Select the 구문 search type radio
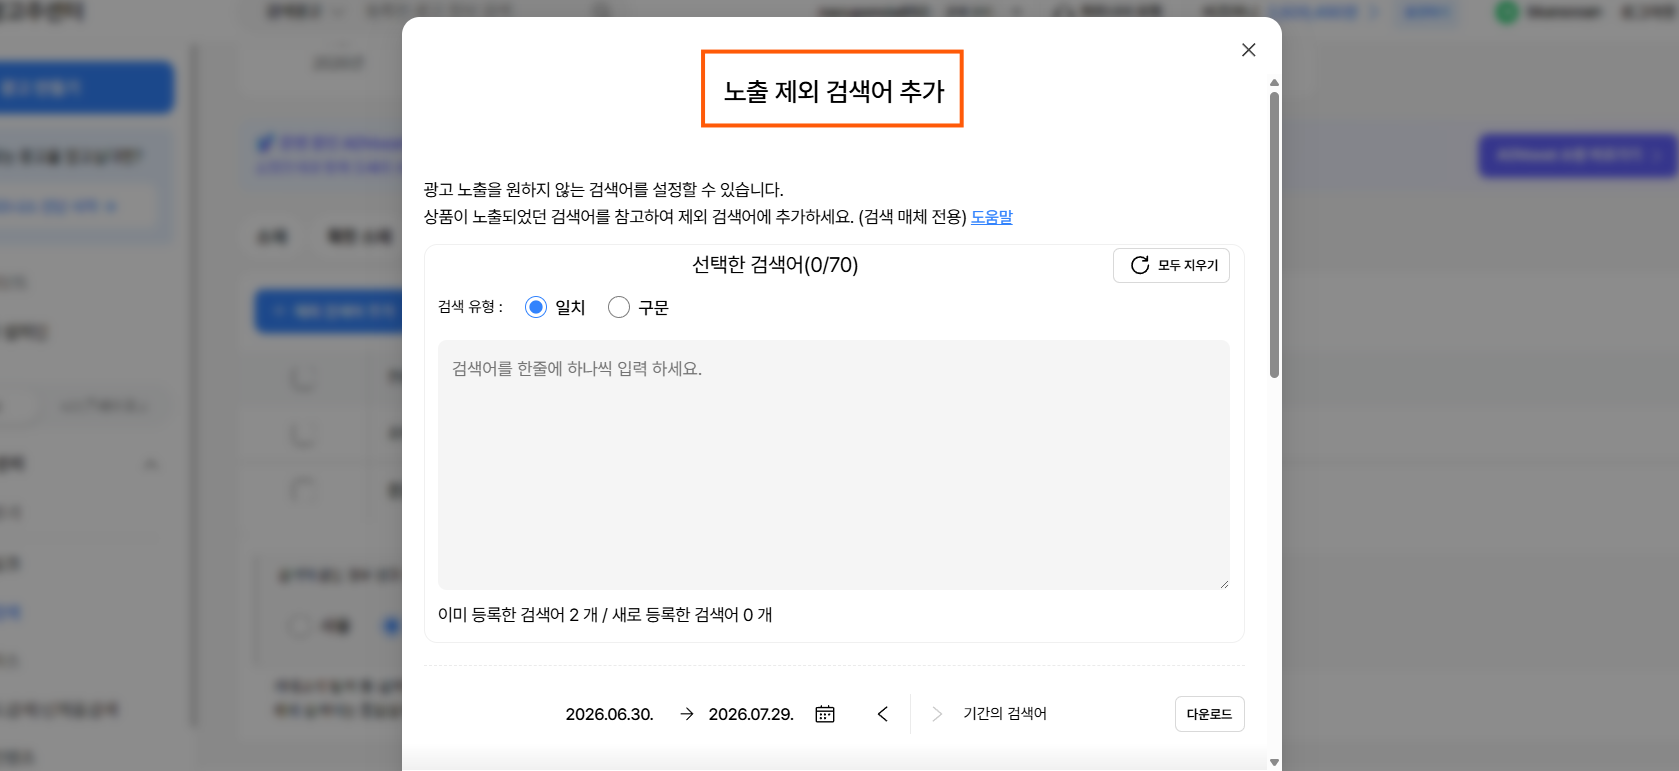Image resolution: width=1679 pixels, height=771 pixels. 619,307
